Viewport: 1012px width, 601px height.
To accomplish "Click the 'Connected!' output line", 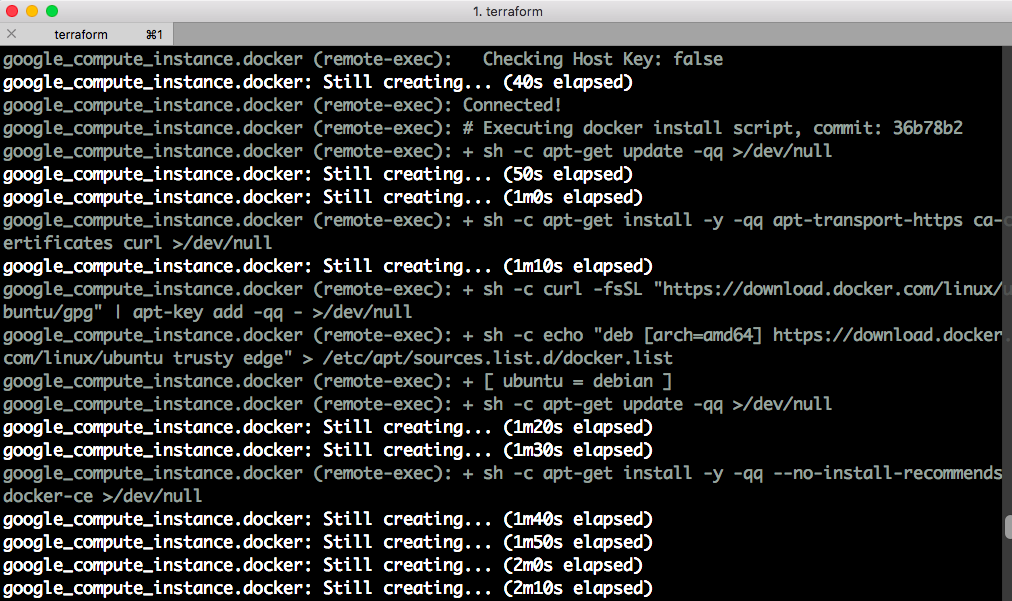I will pyautogui.click(x=282, y=105).
